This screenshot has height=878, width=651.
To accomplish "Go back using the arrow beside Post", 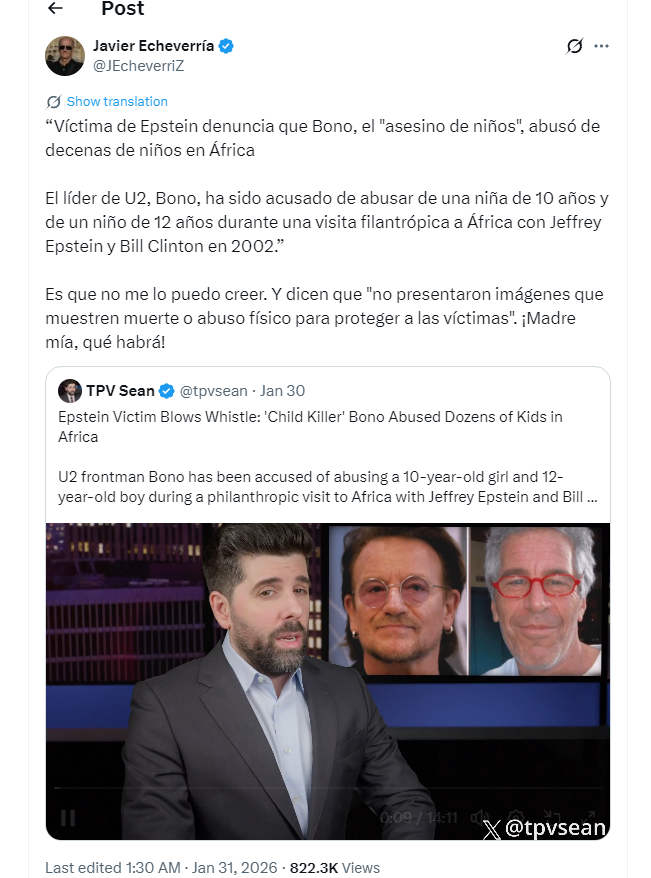I will pos(55,8).
